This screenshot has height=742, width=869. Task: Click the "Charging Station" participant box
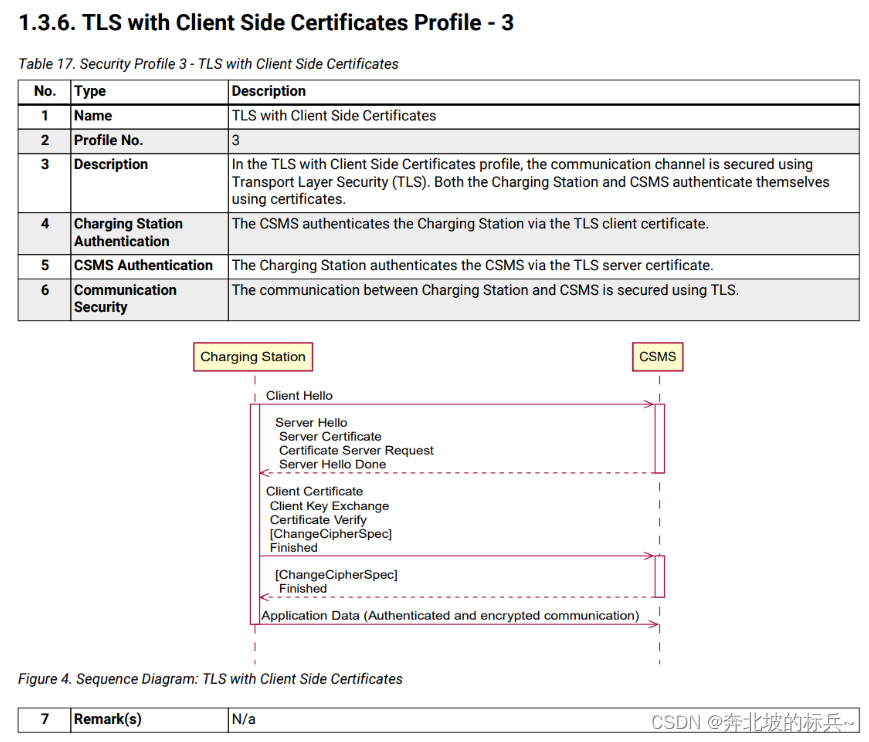253,357
